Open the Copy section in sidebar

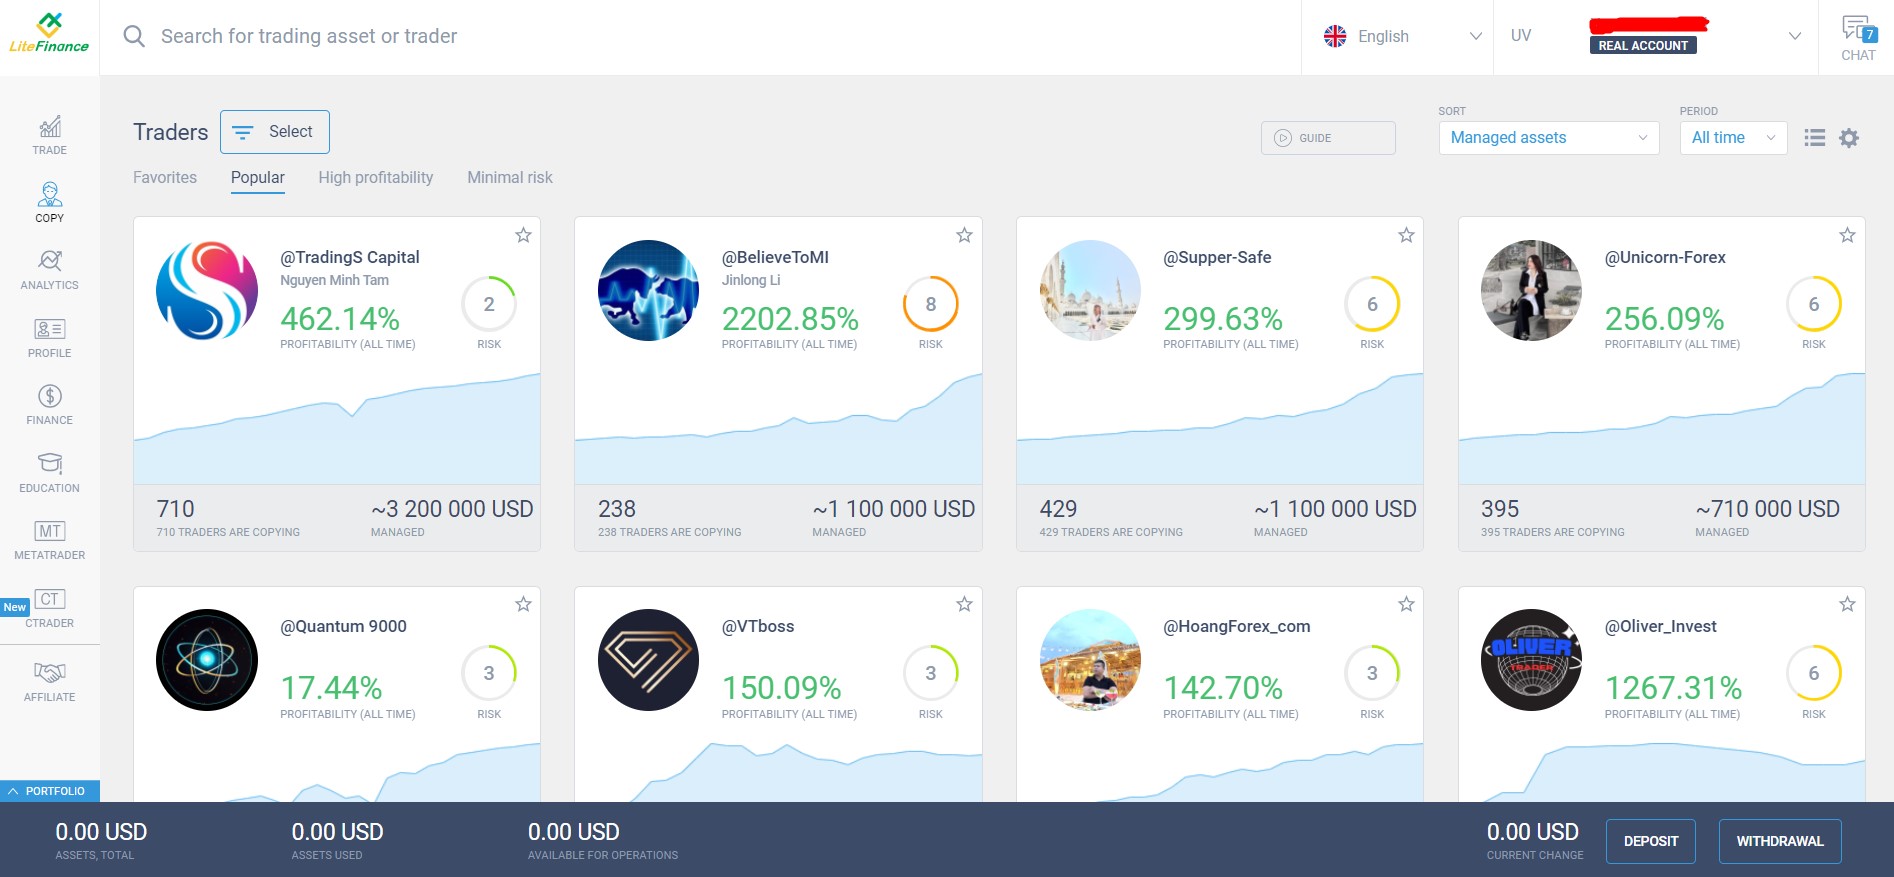click(x=49, y=202)
